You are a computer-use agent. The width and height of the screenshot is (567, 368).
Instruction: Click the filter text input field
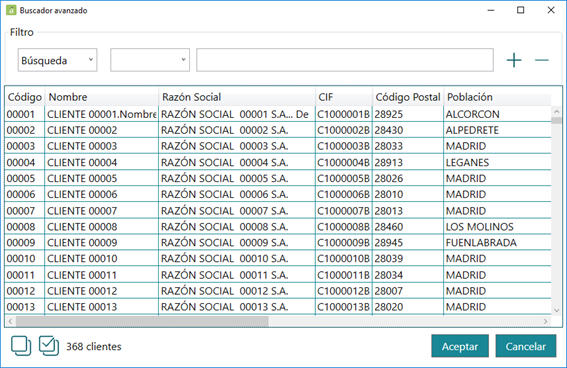tap(345, 60)
